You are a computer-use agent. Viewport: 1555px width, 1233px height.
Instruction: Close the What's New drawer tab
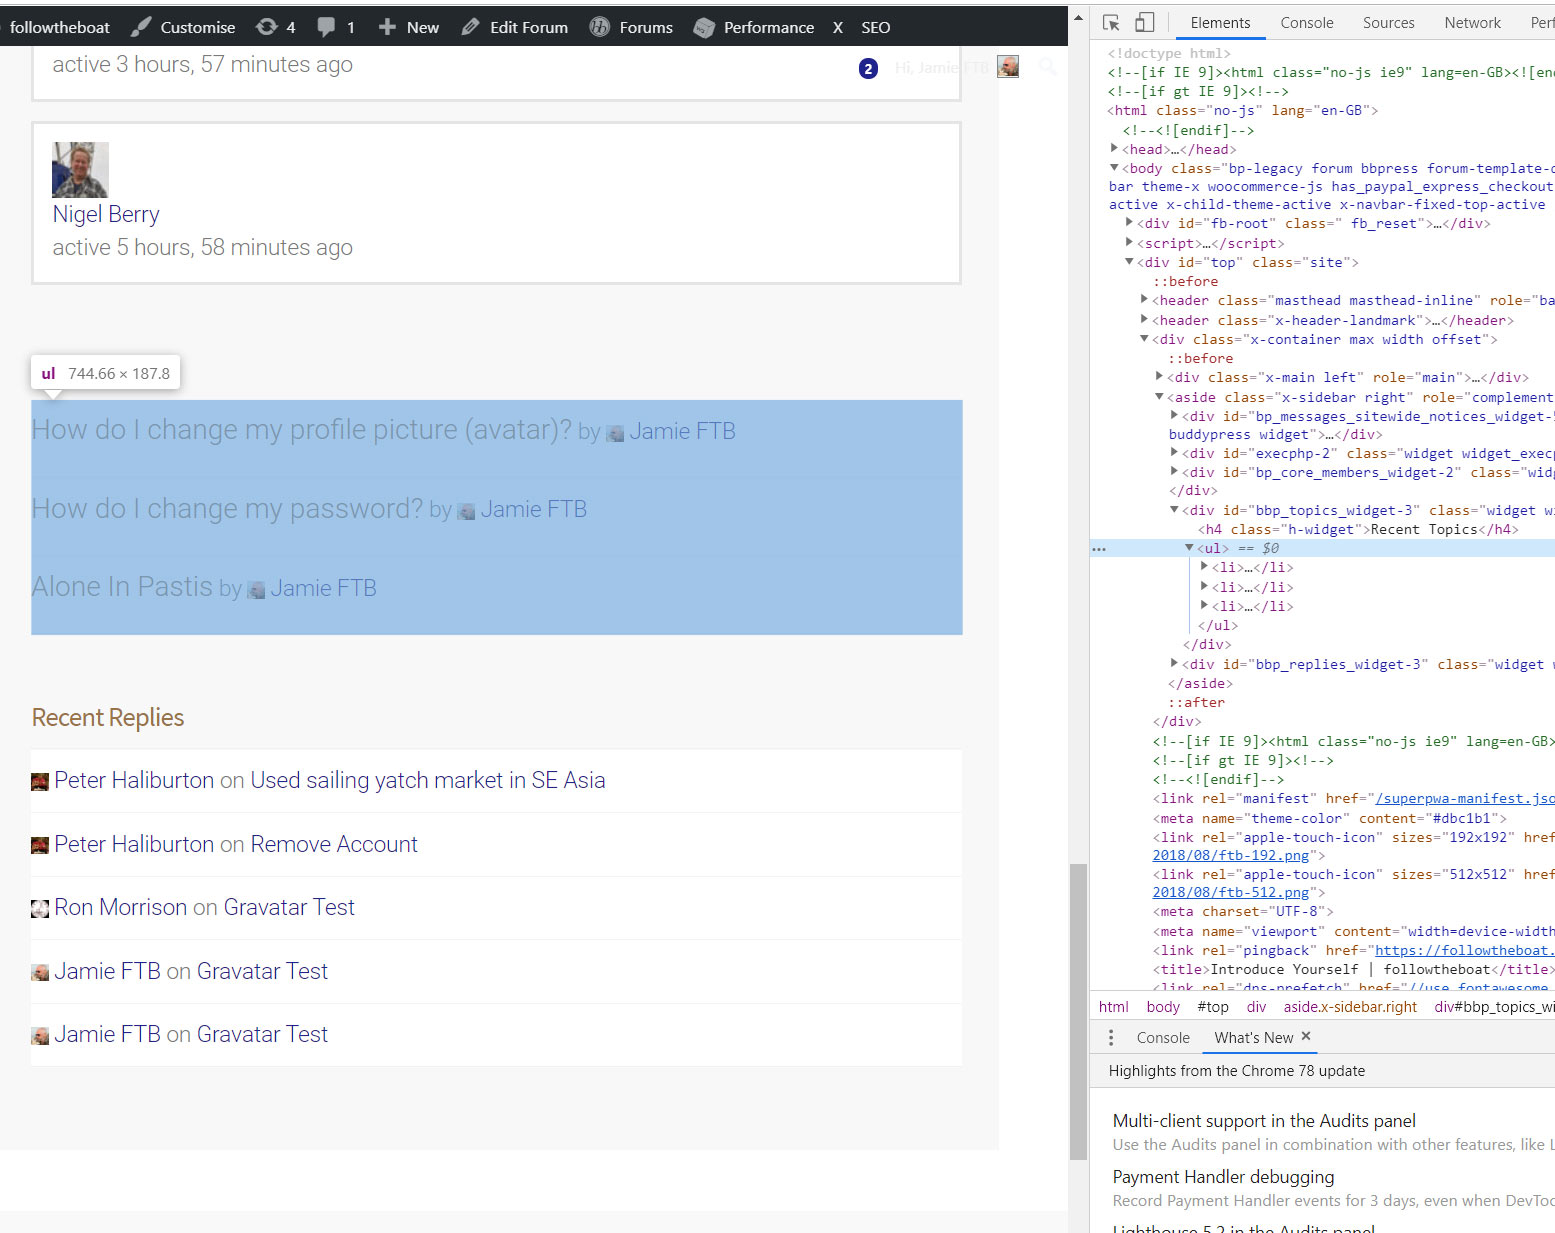(x=1306, y=1037)
